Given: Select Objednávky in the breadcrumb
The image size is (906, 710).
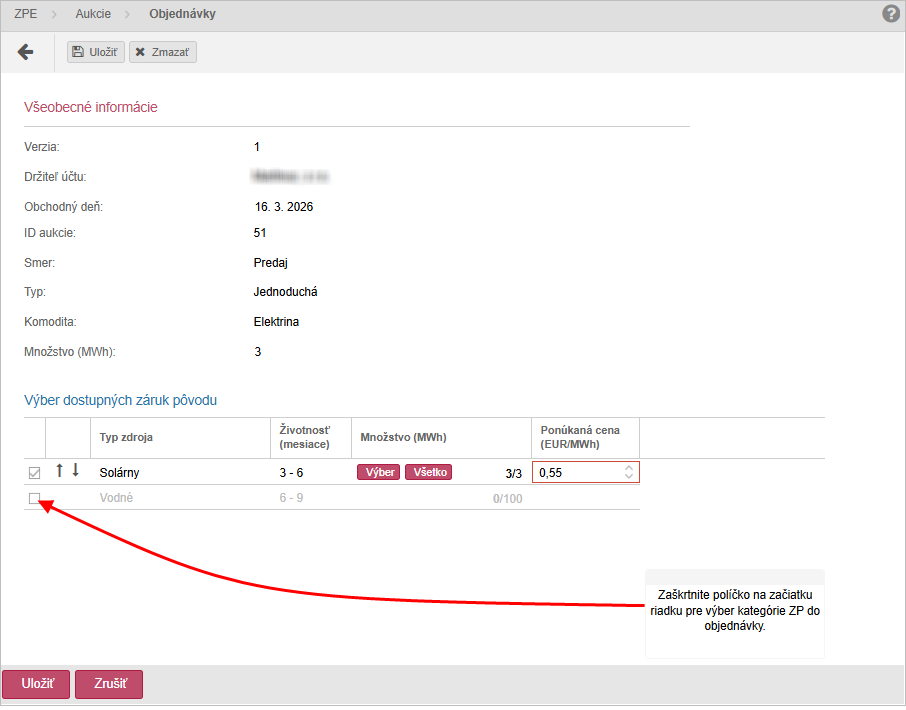Looking at the screenshot, I should [182, 14].
